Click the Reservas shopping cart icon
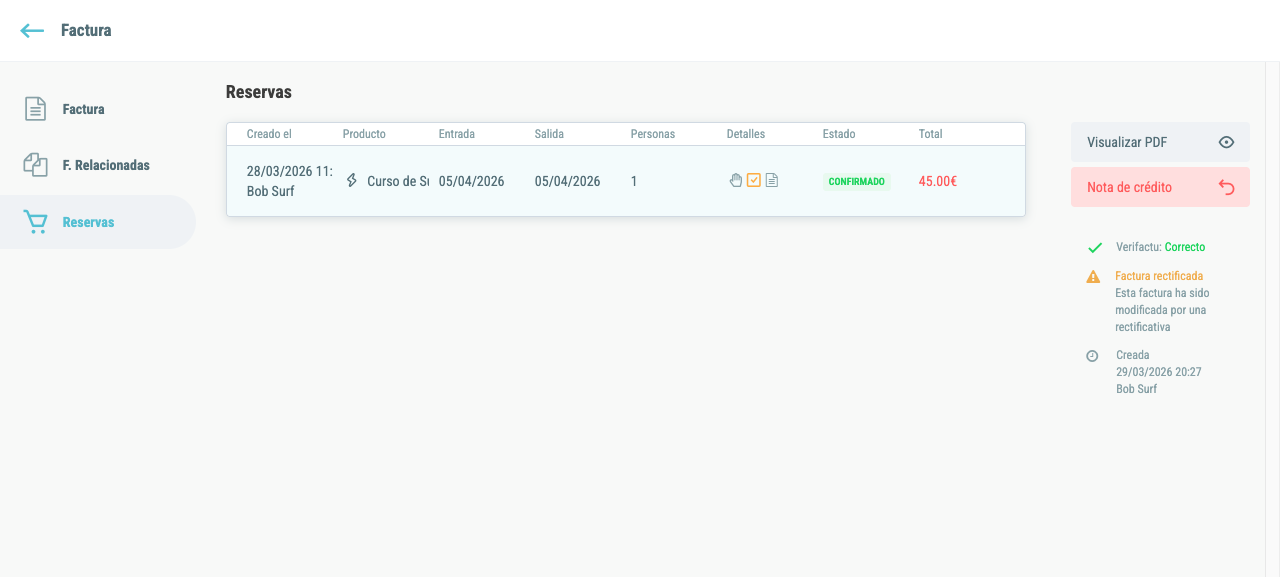The height and width of the screenshot is (577, 1280). tap(36, 222)
